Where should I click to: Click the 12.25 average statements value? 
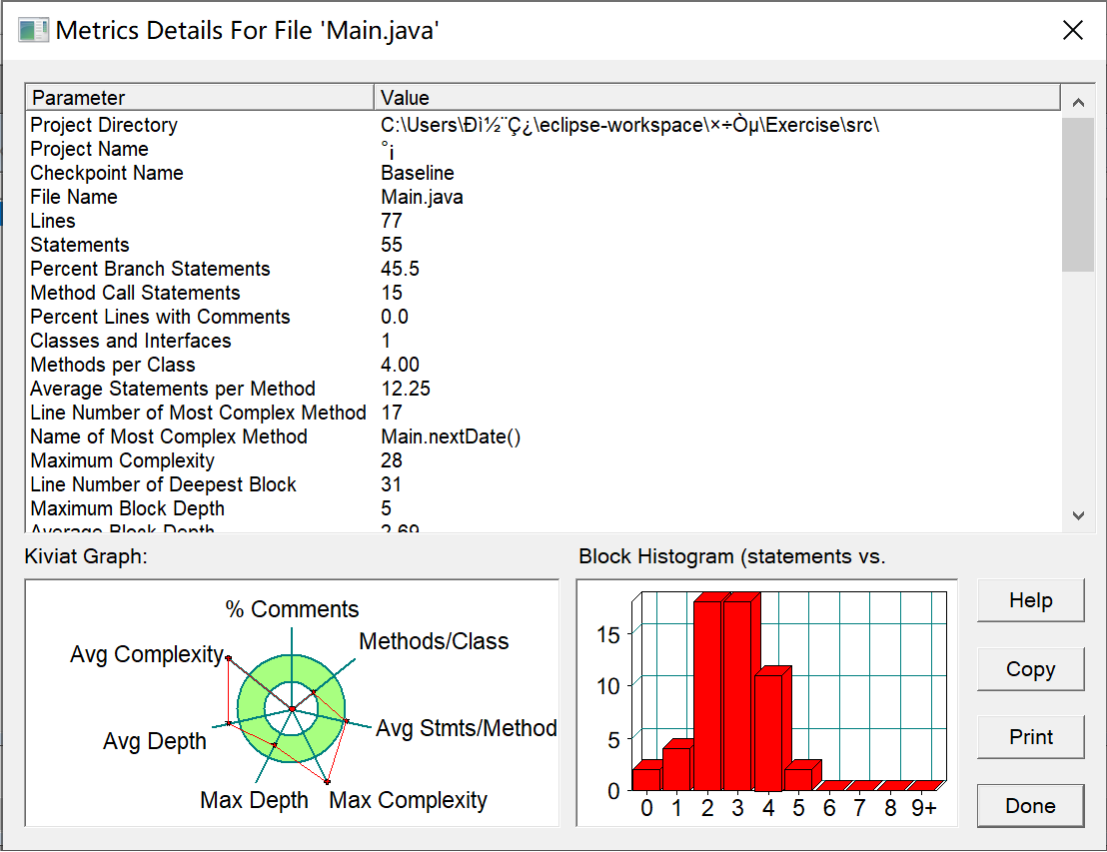405,389
